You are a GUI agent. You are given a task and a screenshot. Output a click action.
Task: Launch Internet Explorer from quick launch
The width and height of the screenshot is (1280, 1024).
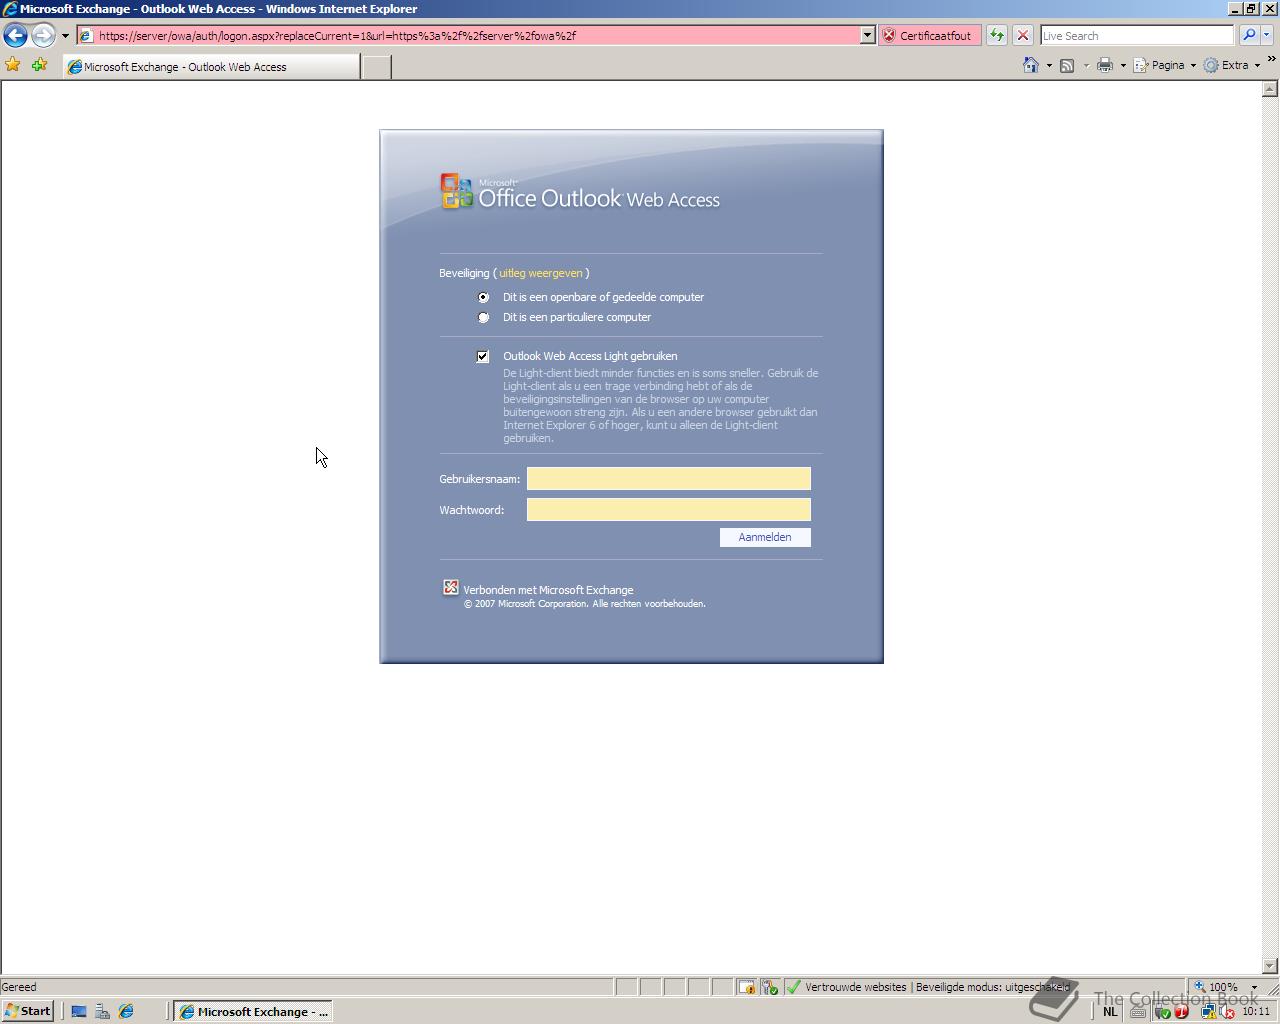point(126,1012)
